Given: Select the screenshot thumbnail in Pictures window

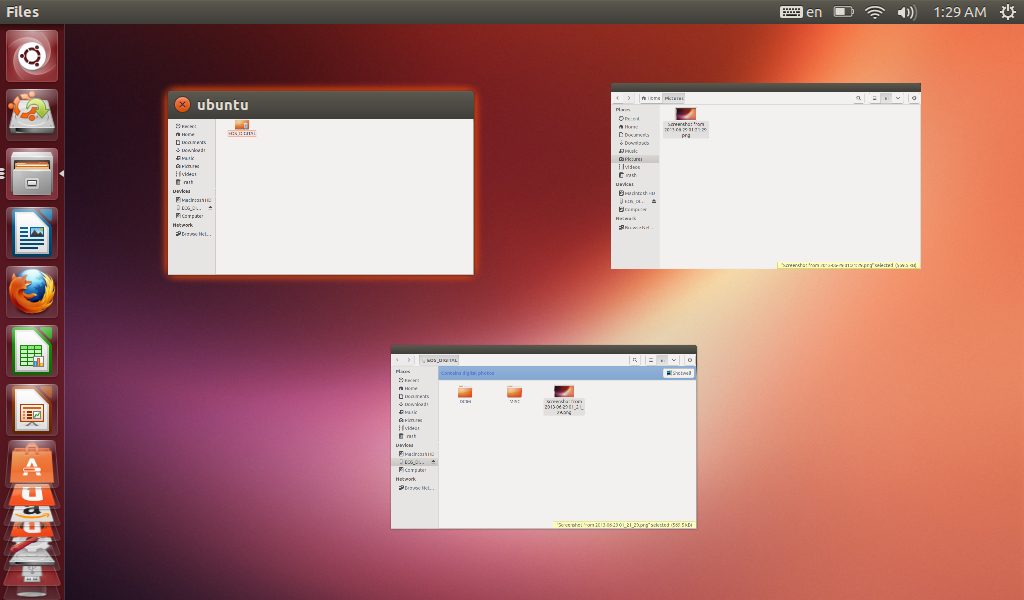Looking at the screenshot, I should coord(686,116).
